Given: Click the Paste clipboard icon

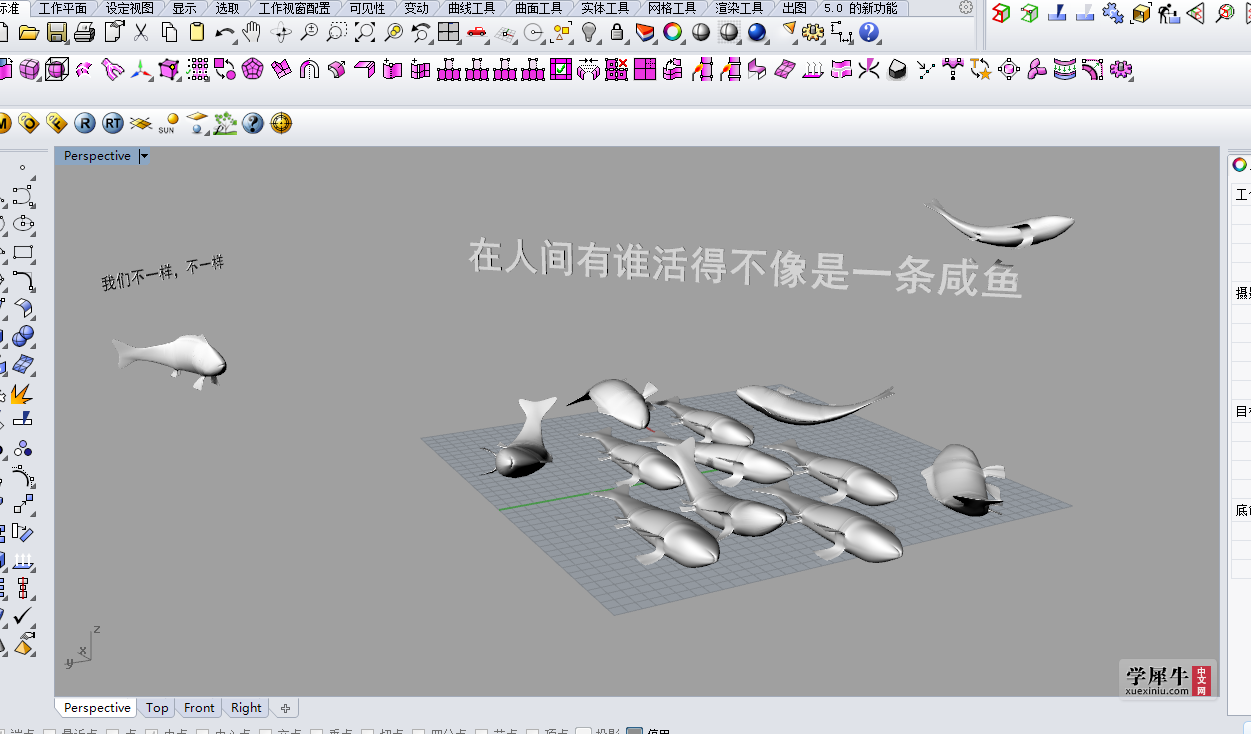Looking at the screenshot, I should coord(197,32).
